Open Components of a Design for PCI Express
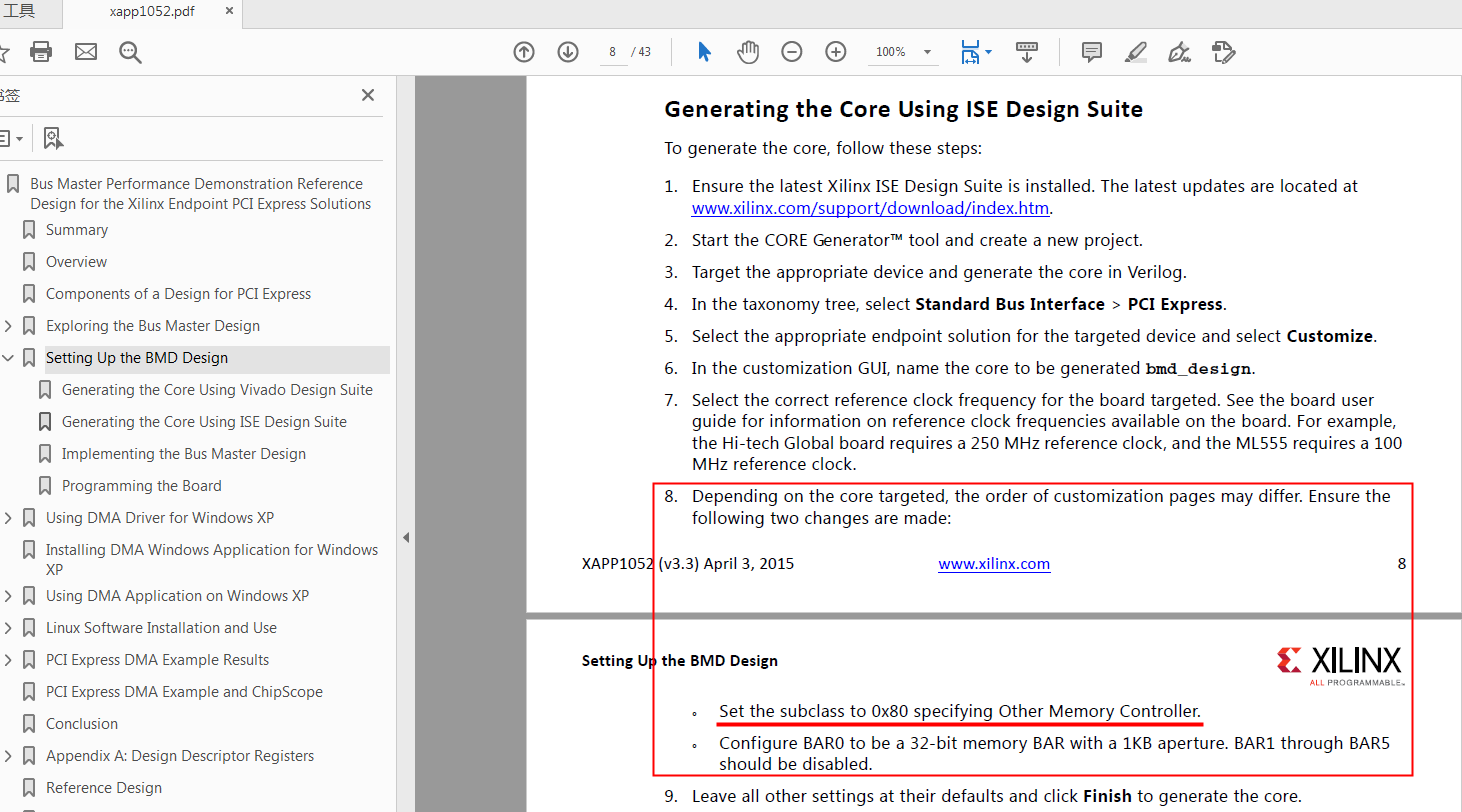This screenshot has width=1462, height=812. (x=178, y=294)
